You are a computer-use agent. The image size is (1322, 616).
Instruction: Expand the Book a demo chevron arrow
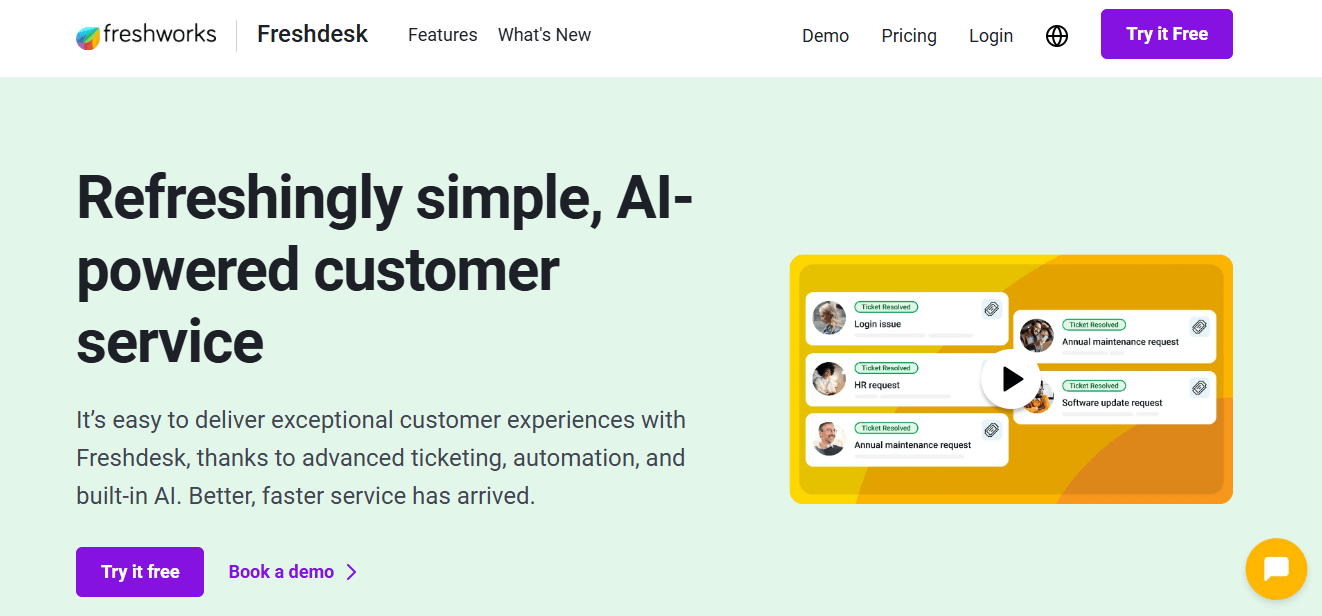(x=352, y=571)
